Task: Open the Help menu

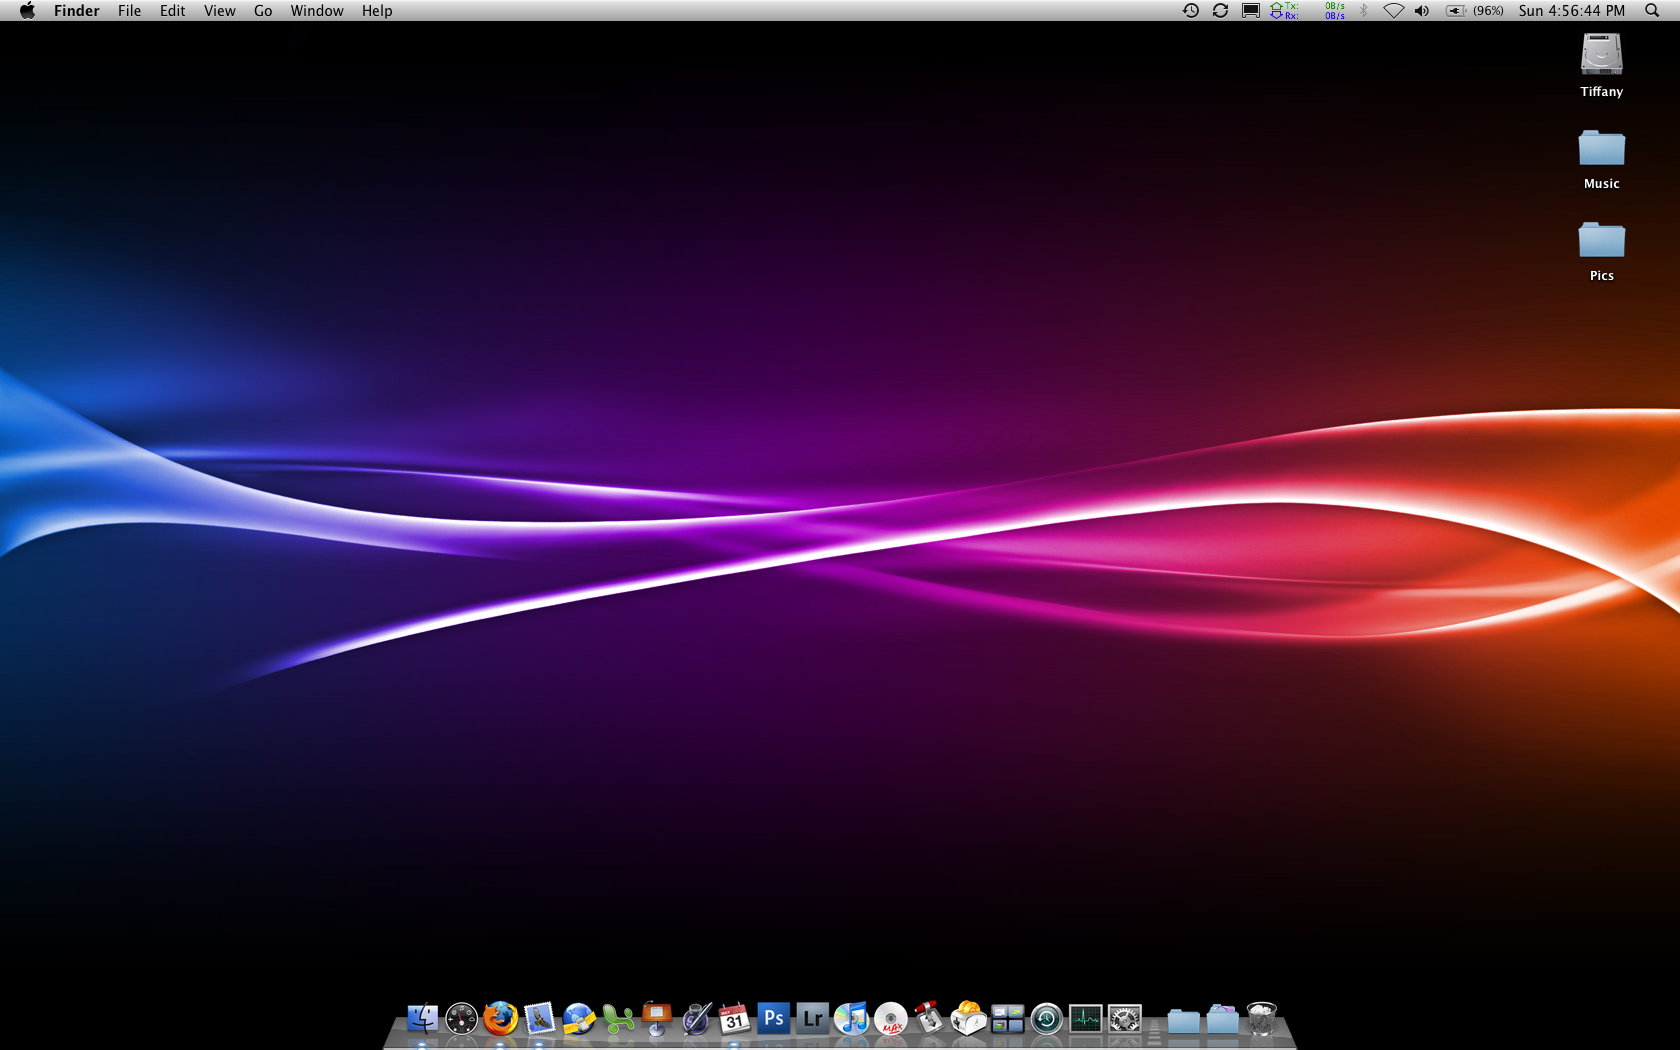Action: (x=377, y=11)
